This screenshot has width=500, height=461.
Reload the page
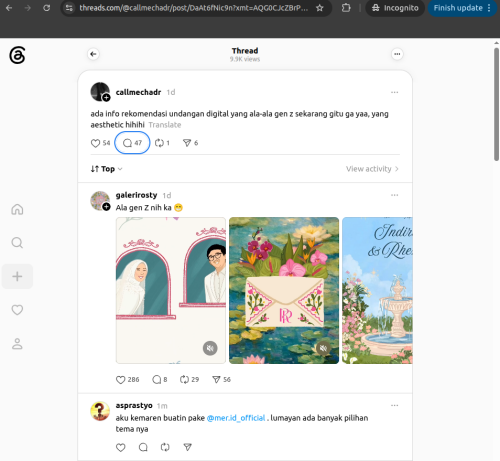click(47, 8)
